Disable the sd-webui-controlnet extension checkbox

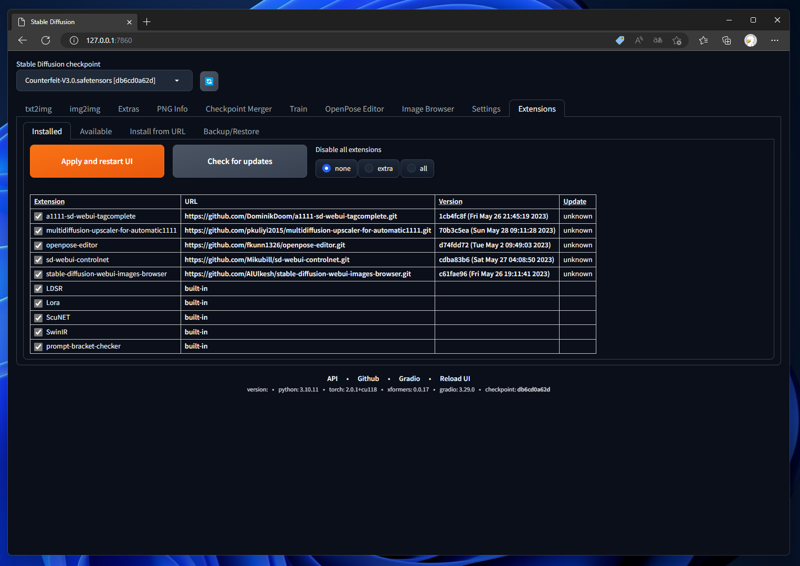point(39,259)
